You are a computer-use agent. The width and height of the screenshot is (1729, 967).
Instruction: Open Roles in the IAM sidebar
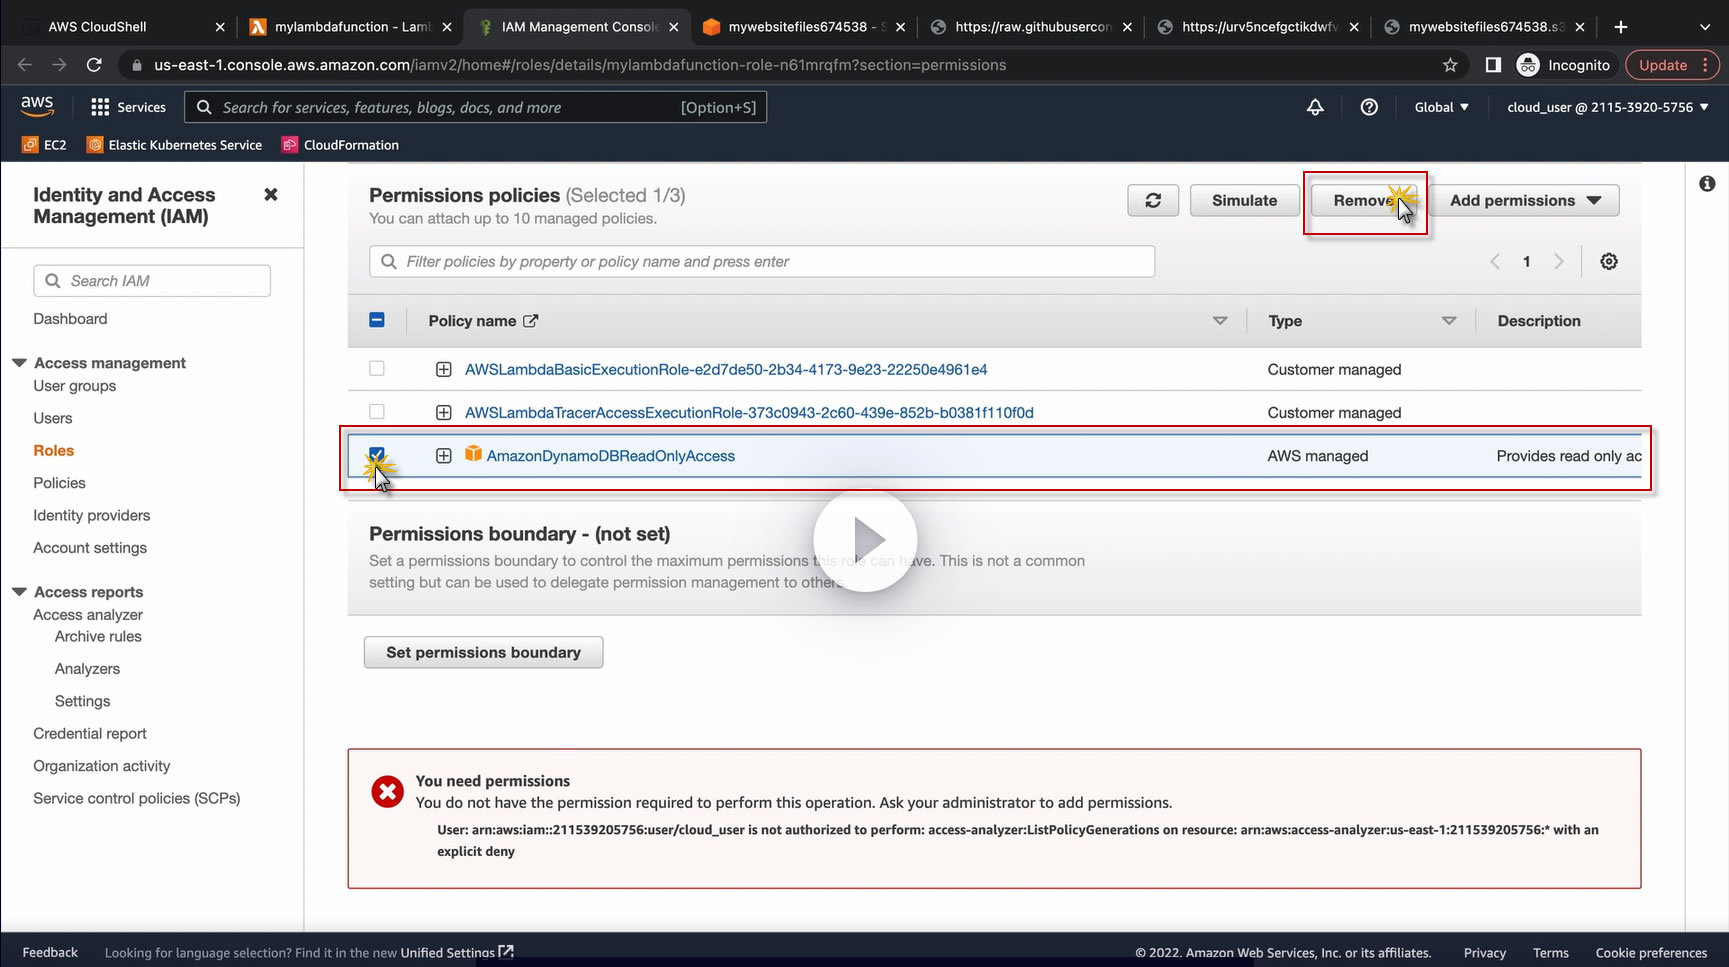click(x=54, y=450)
